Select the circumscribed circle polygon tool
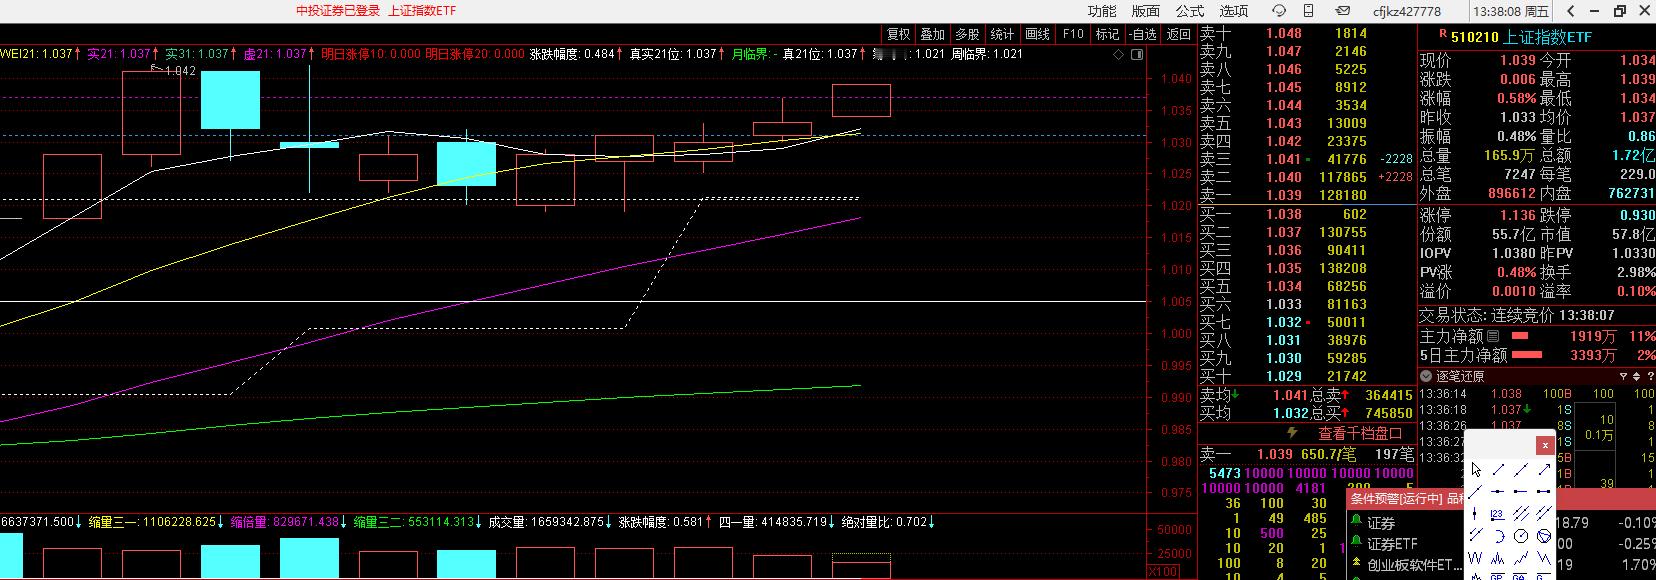Screen dimensions: 1656x580 pyautogui.click(x=1544, y=536)
